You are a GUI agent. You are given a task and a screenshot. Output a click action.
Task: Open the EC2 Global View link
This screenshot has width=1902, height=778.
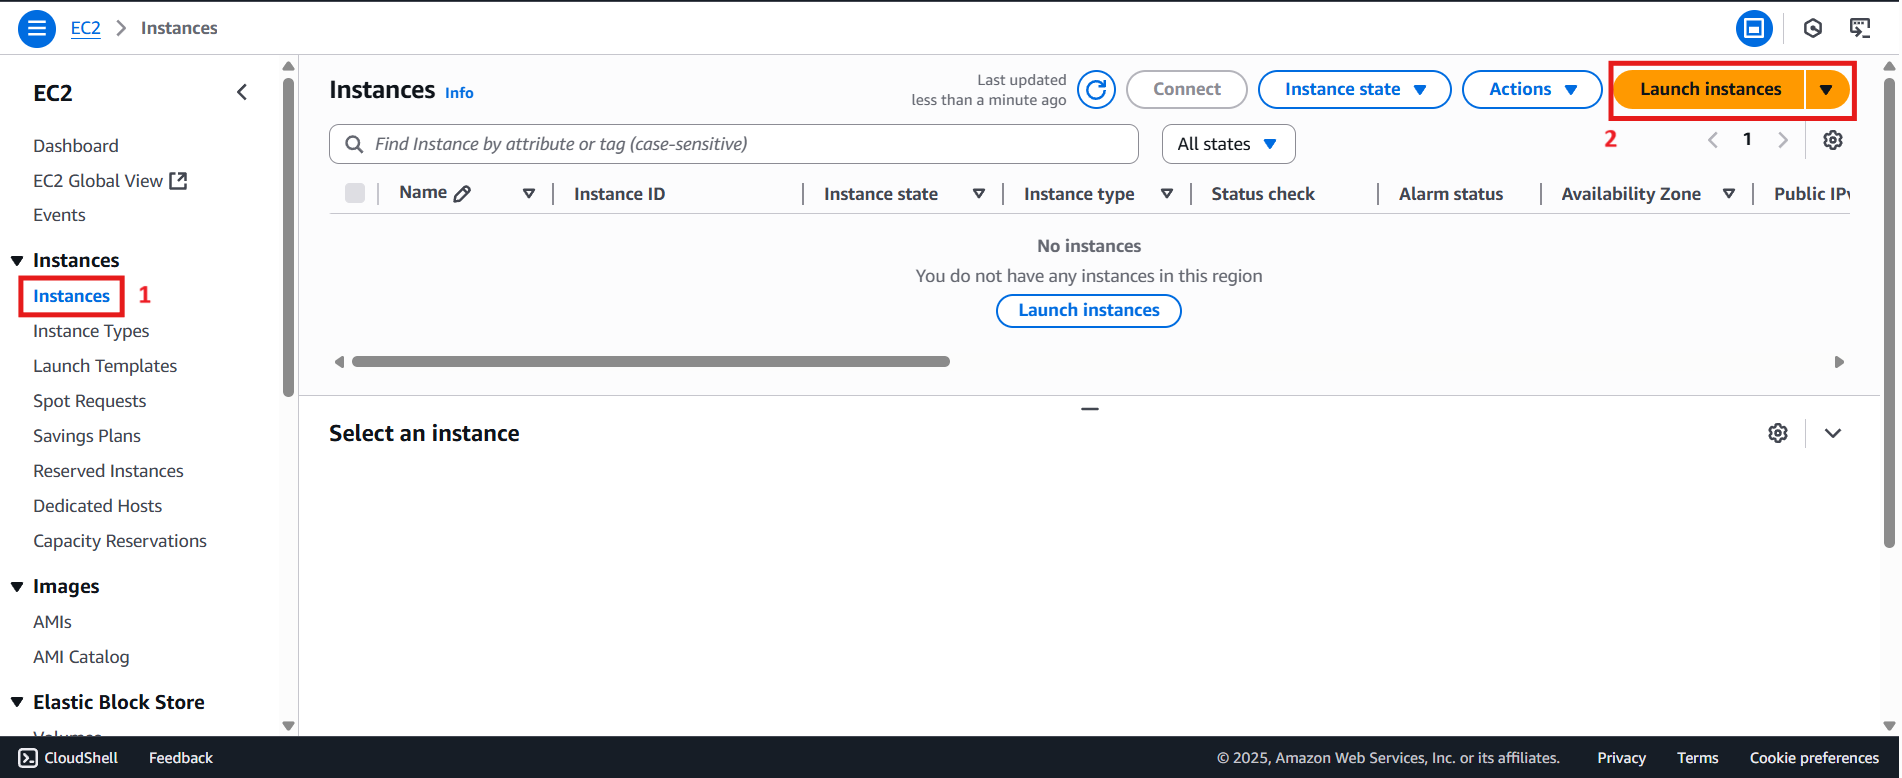click(98, 181)
